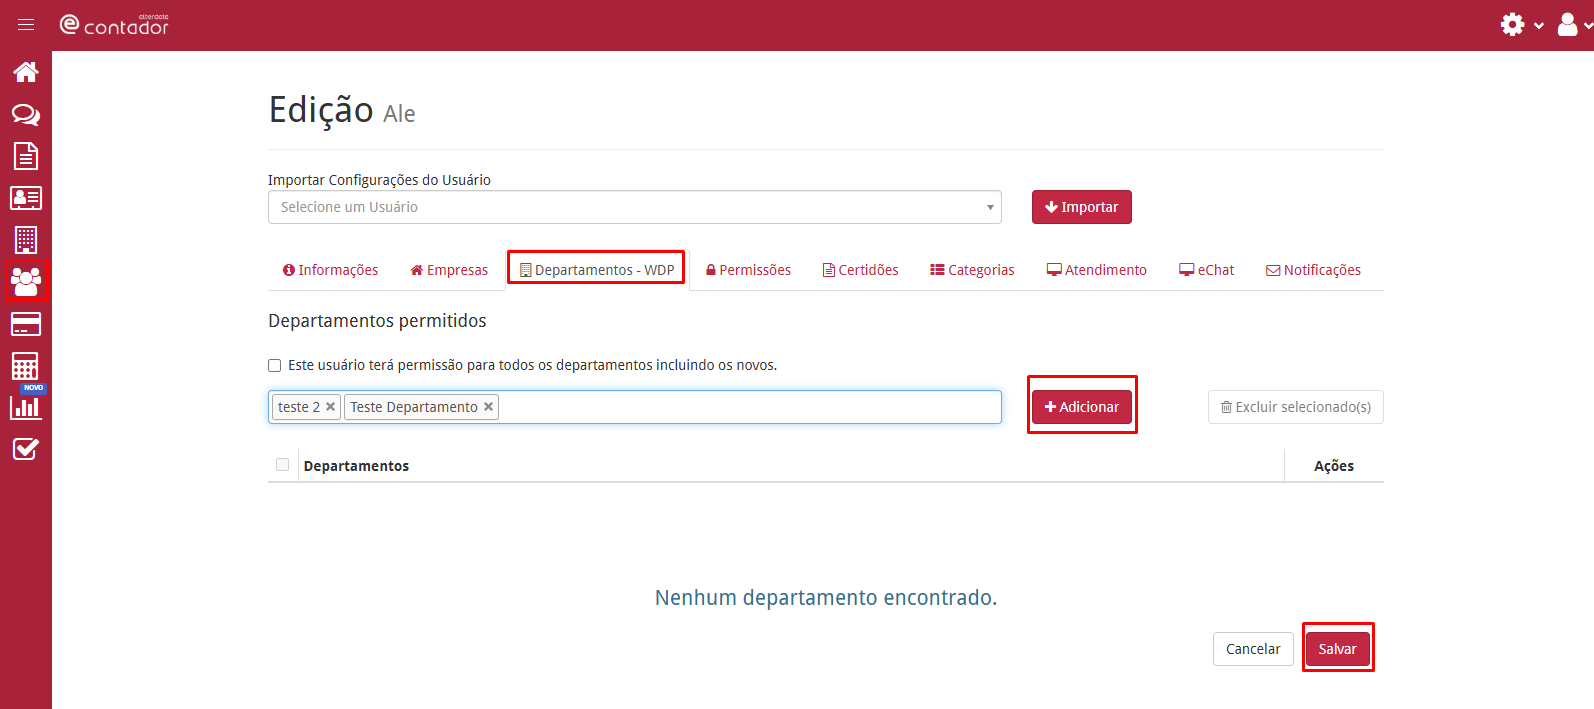Click Excluir selecionado(s) button

(x=1296, y=407)
